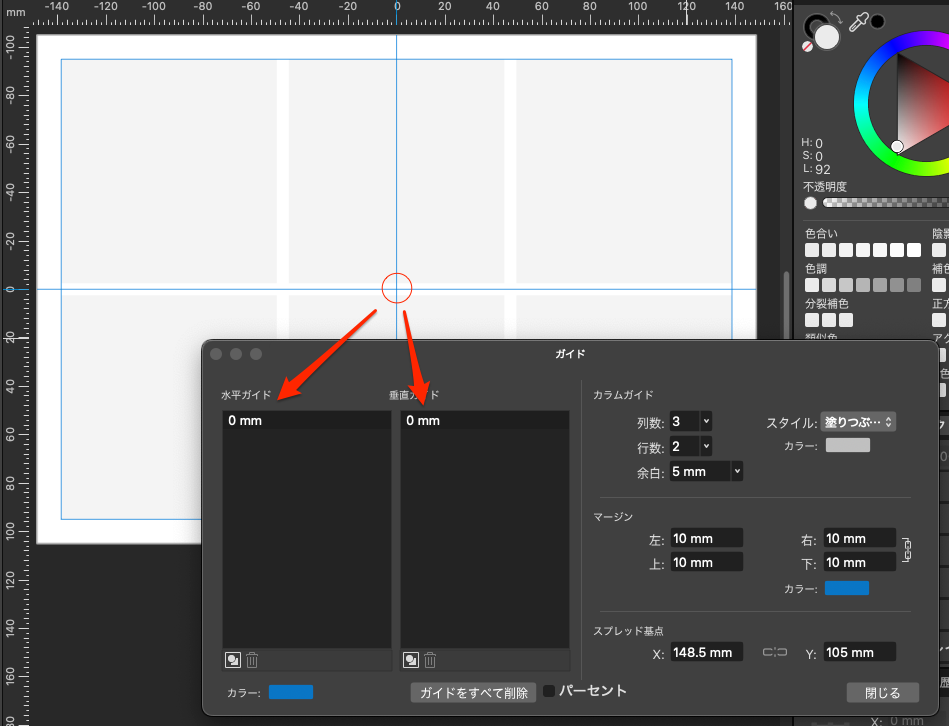Click trash icon under vertical guides list
The height and width of the screenshot is (726, 949).
pos(430,660)
